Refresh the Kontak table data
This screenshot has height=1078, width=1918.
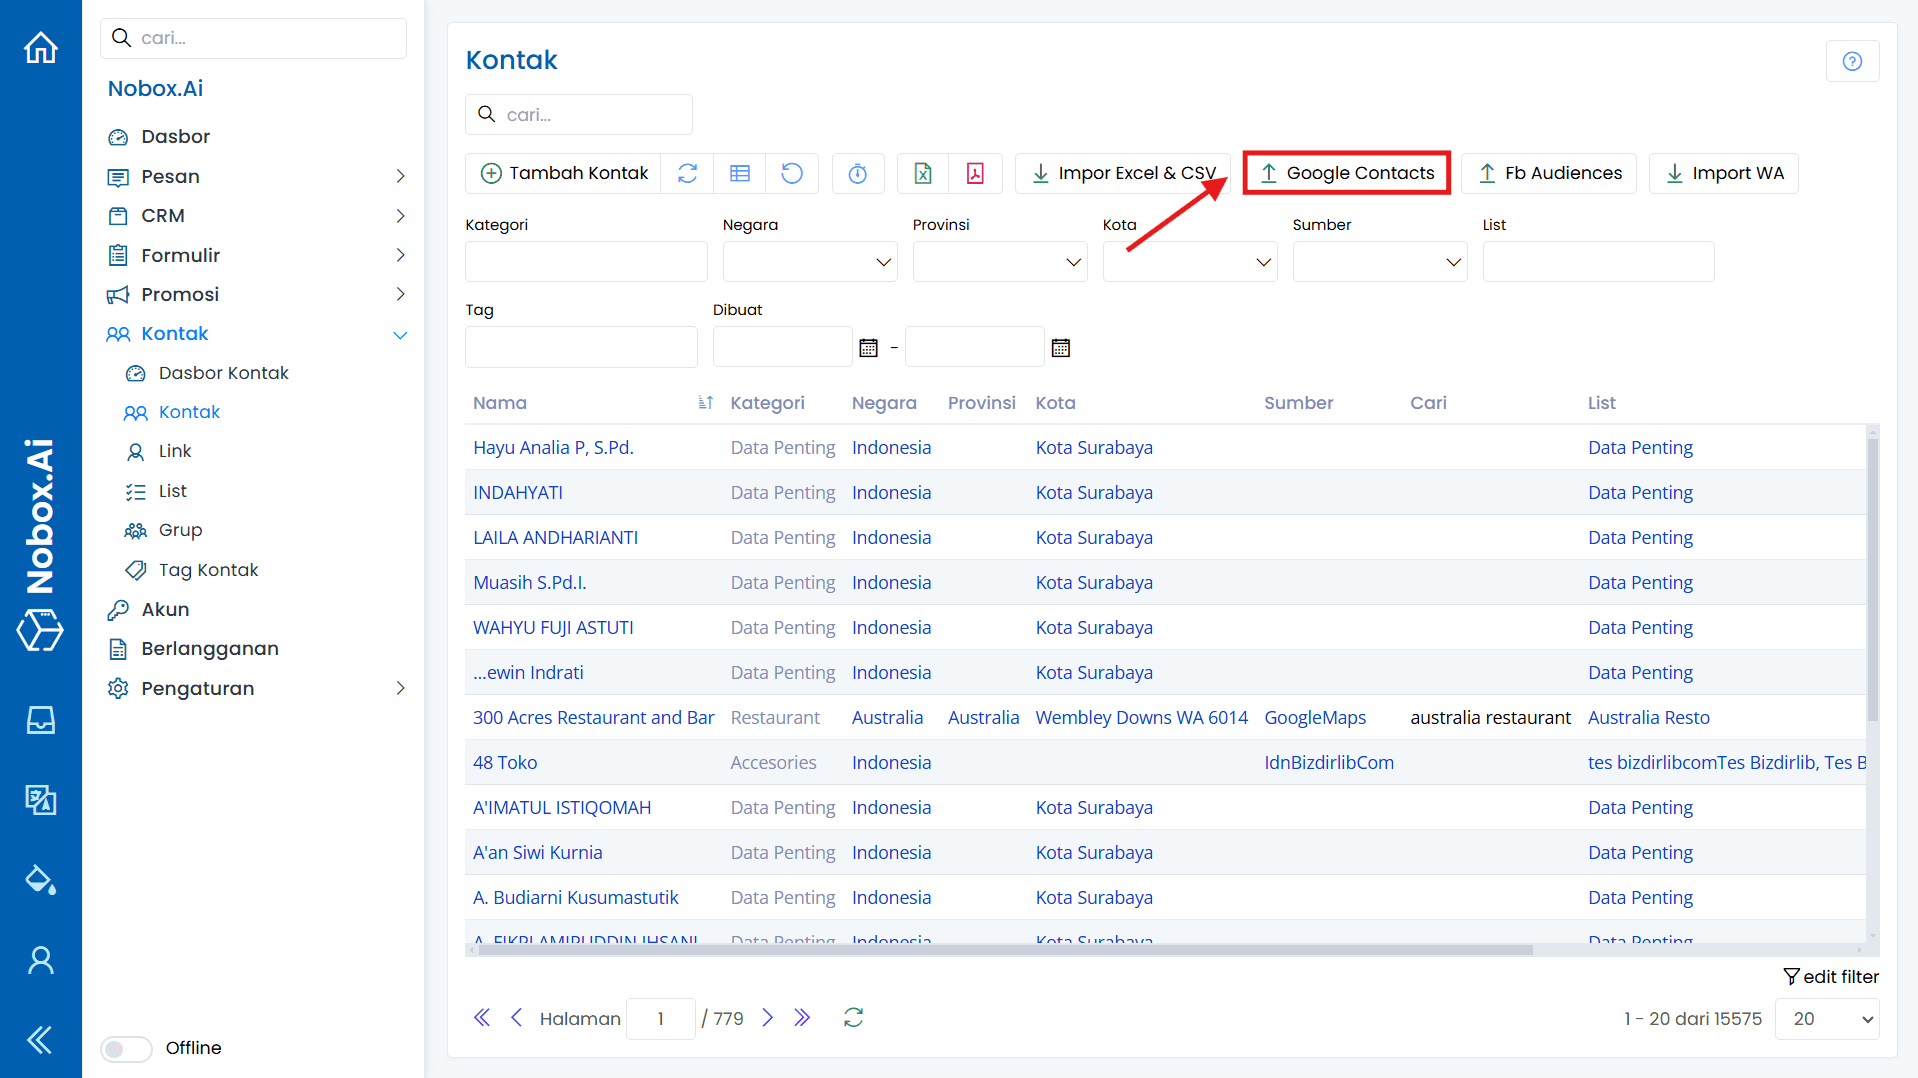point(688,173)
